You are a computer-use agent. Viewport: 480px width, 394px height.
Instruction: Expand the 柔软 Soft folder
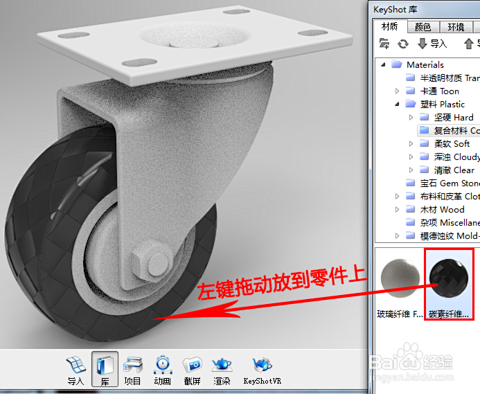click(411, 144)
